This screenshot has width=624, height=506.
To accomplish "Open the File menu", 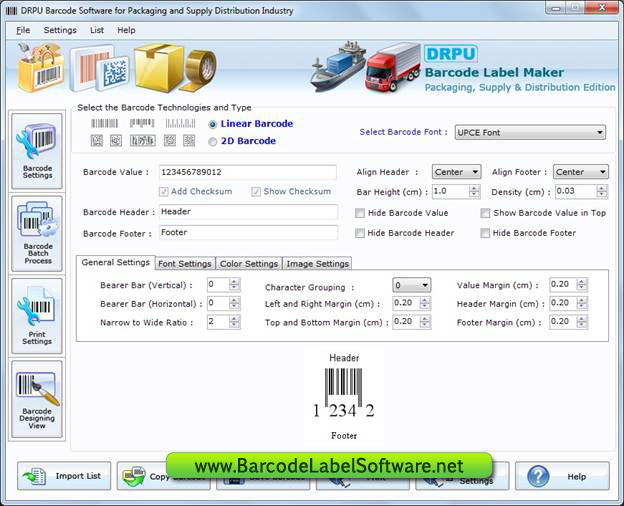I will [x=23, y=30].
